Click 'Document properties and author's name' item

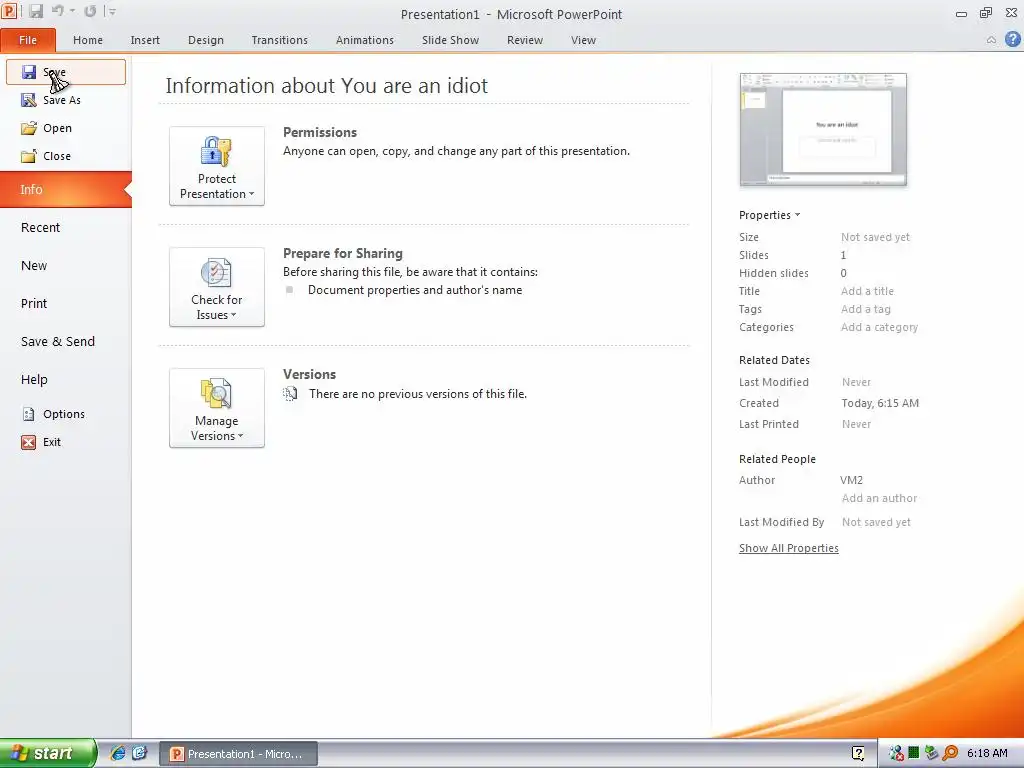[415, 290]
